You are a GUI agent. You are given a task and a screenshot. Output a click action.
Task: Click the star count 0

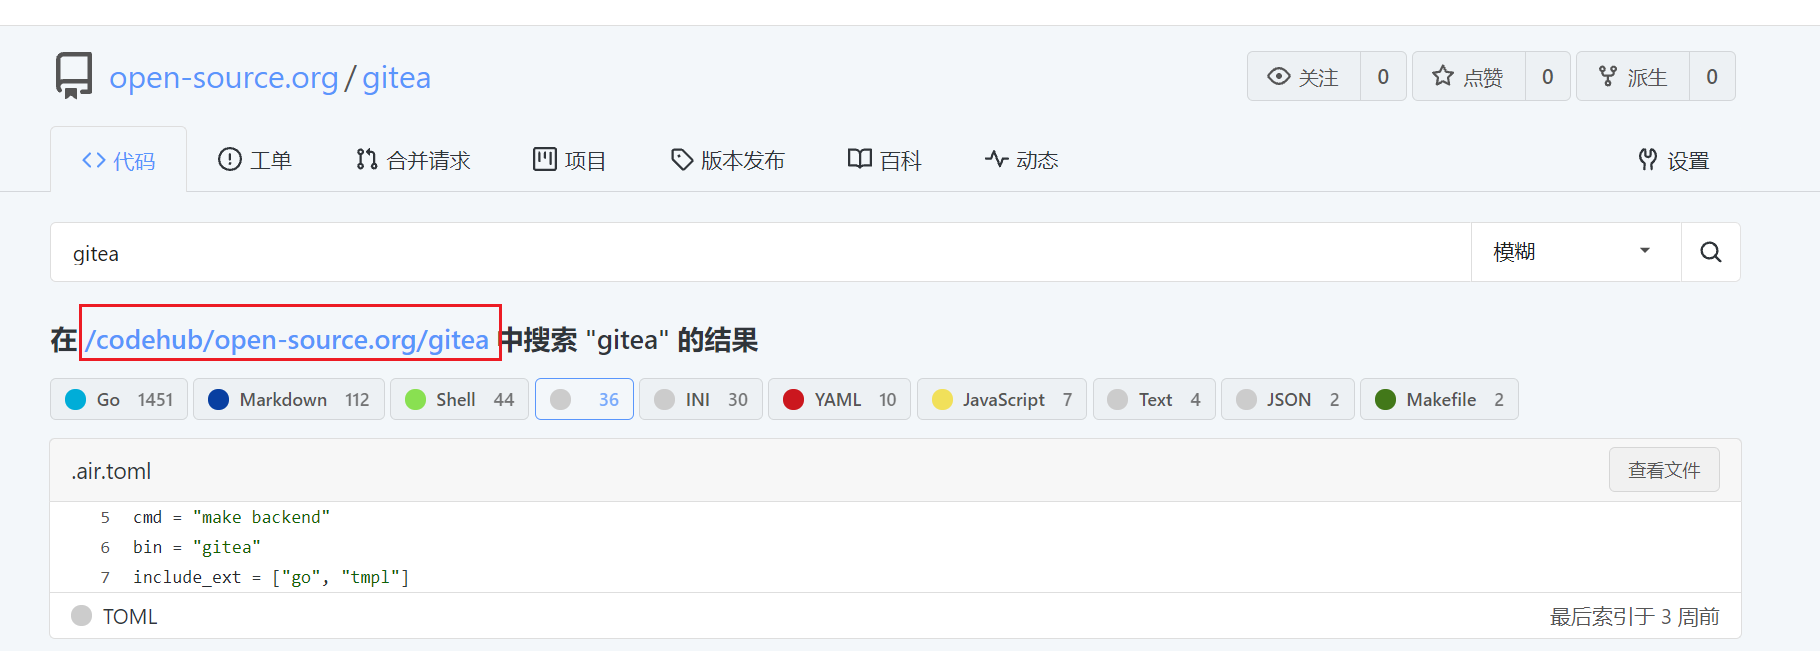(1548, 76)
